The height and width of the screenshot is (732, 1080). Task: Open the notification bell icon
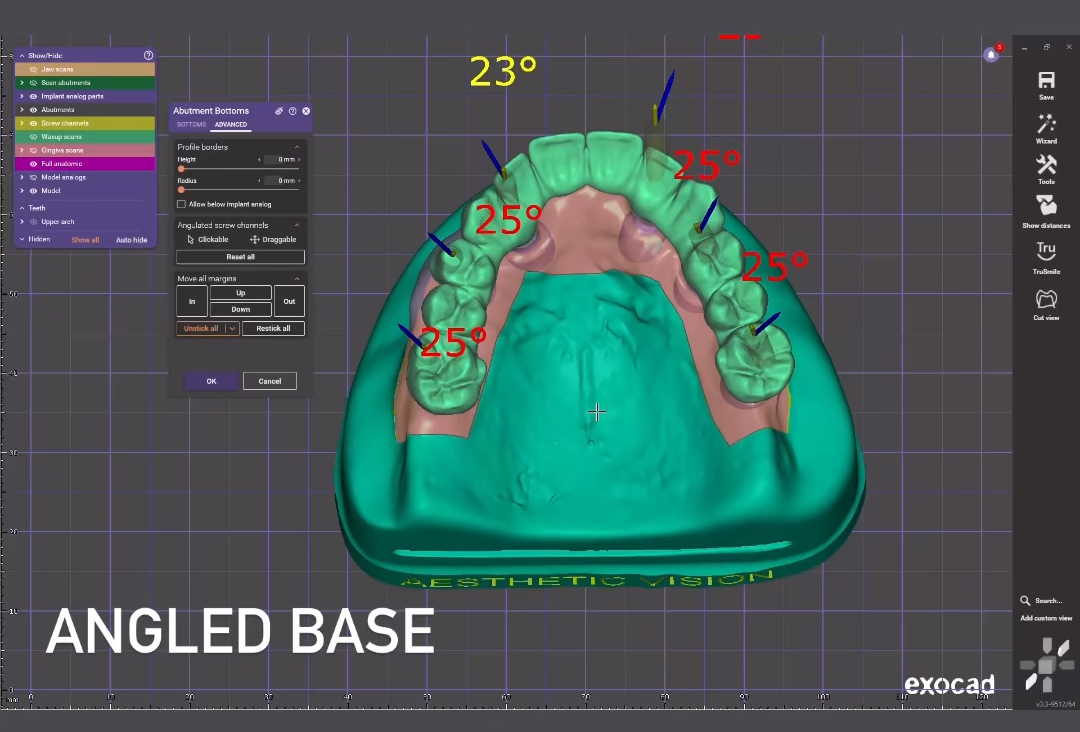991,54
